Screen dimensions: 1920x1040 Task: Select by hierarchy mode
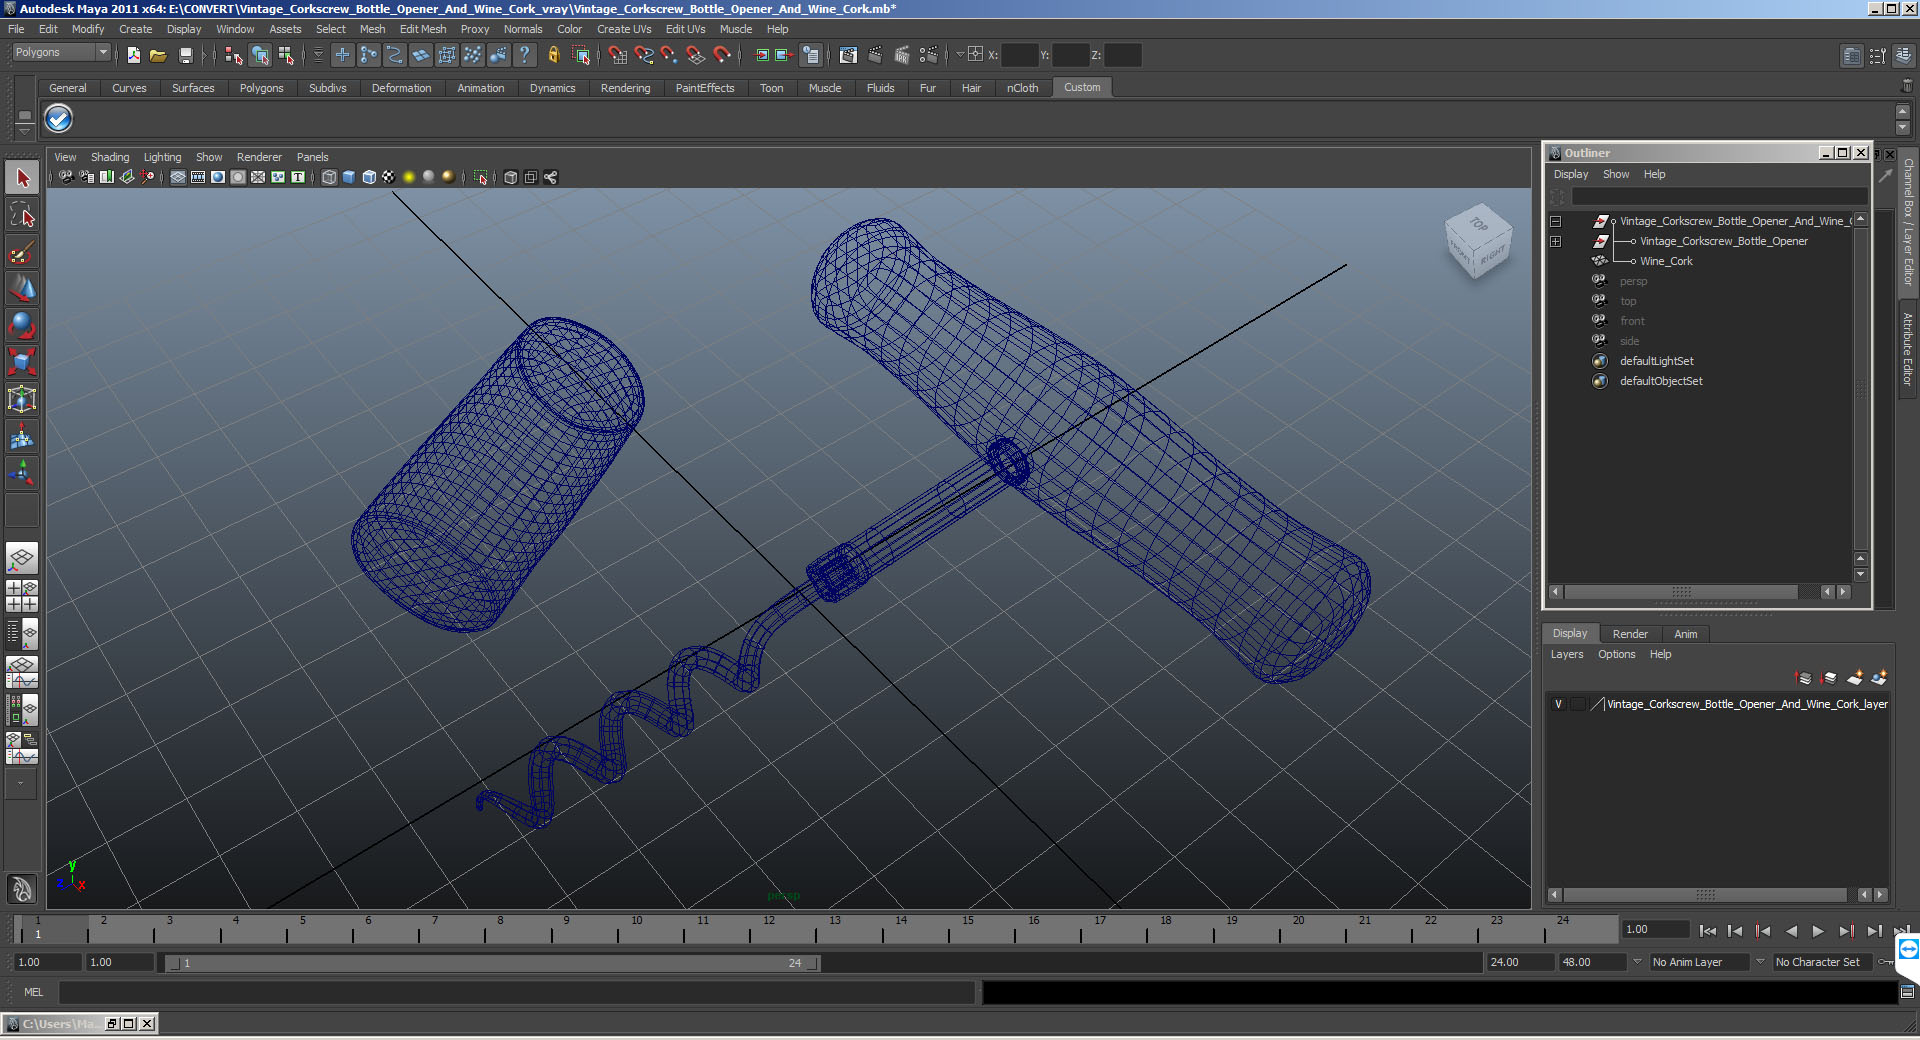pos(234,55)
